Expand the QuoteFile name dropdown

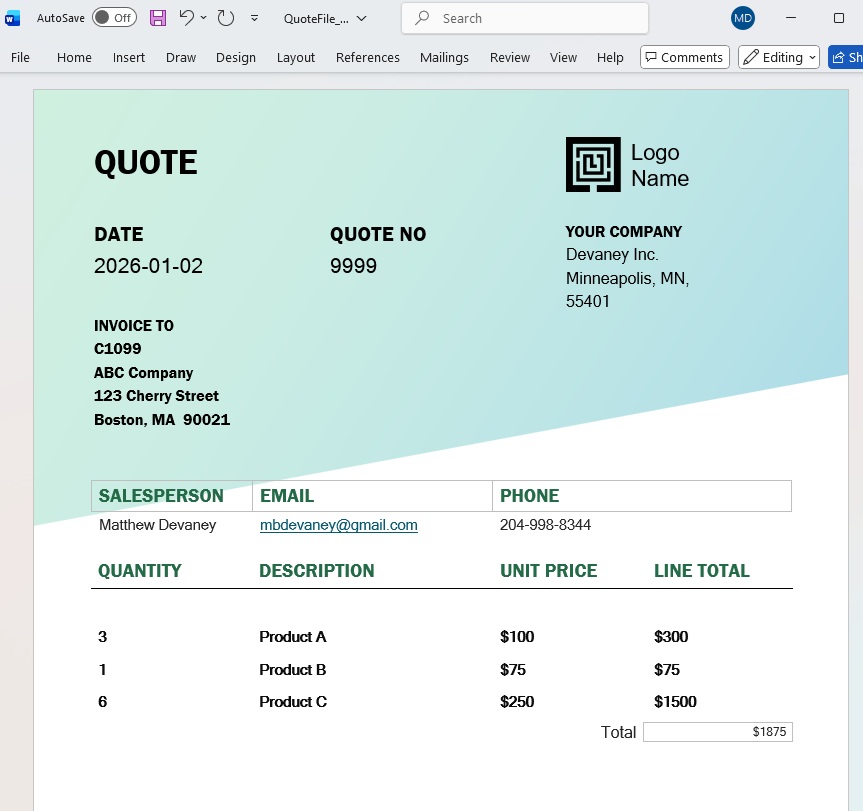[x=361, y=18]
